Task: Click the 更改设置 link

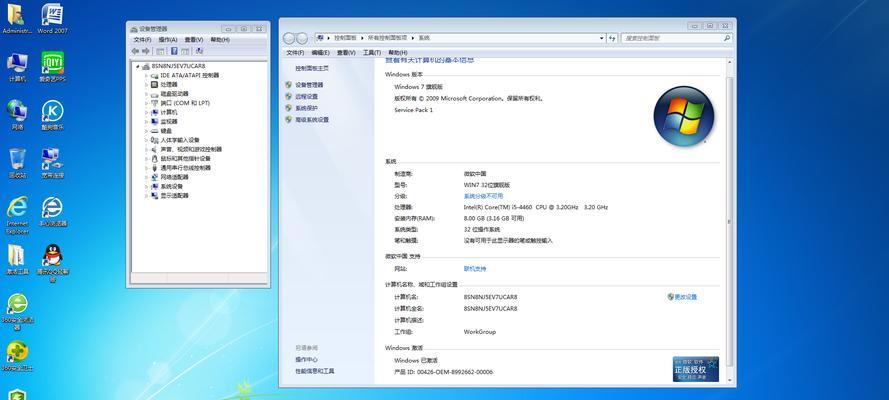Action: 685,297
